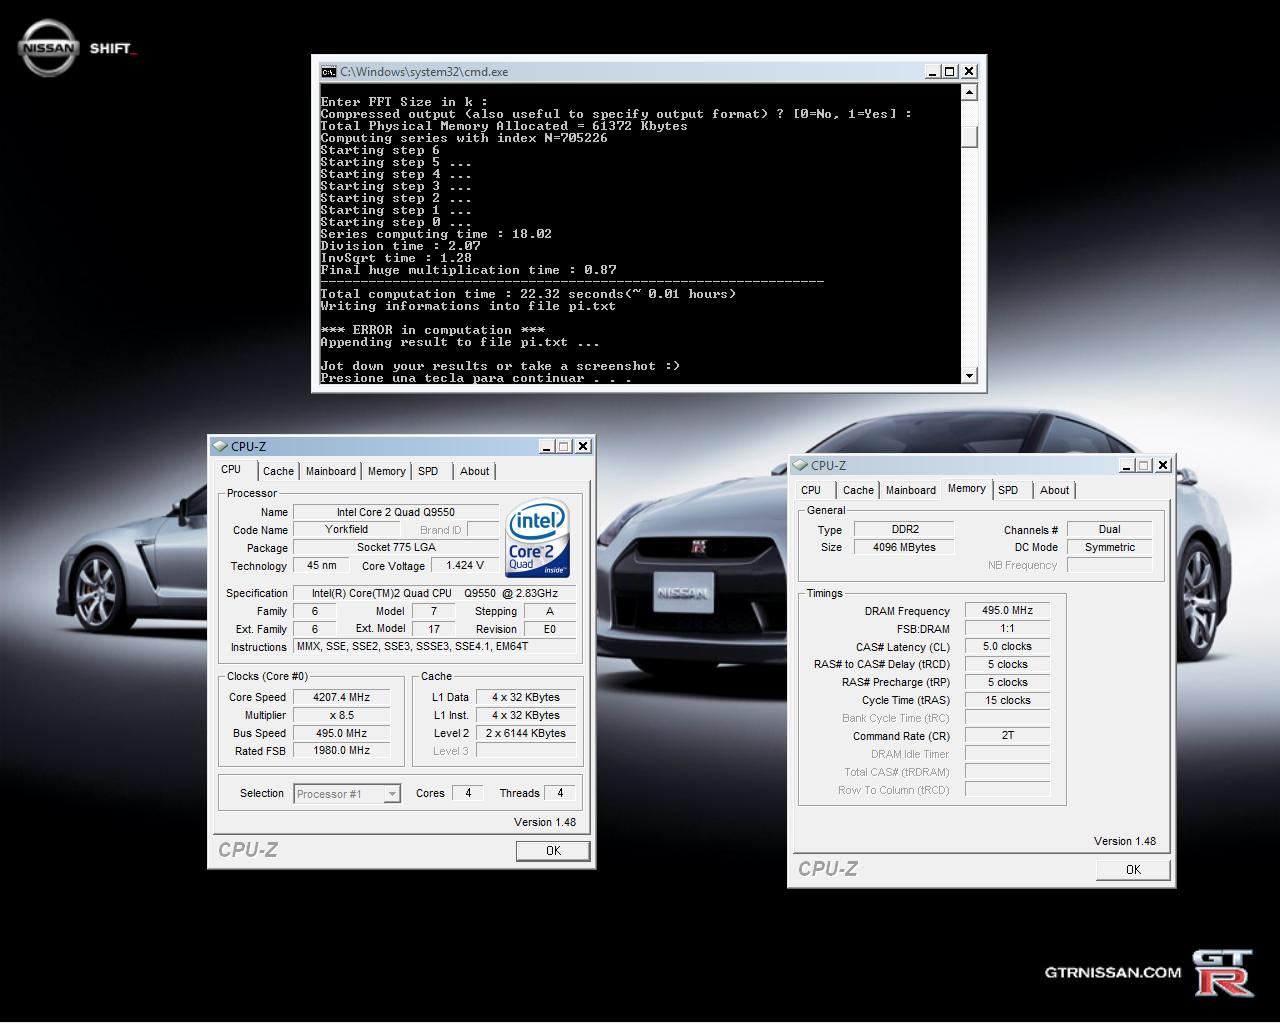Click the GTRNISSAN.COM text on wallpaper
This screenshot has width=1280, height=1024.
coord(1113,972)
